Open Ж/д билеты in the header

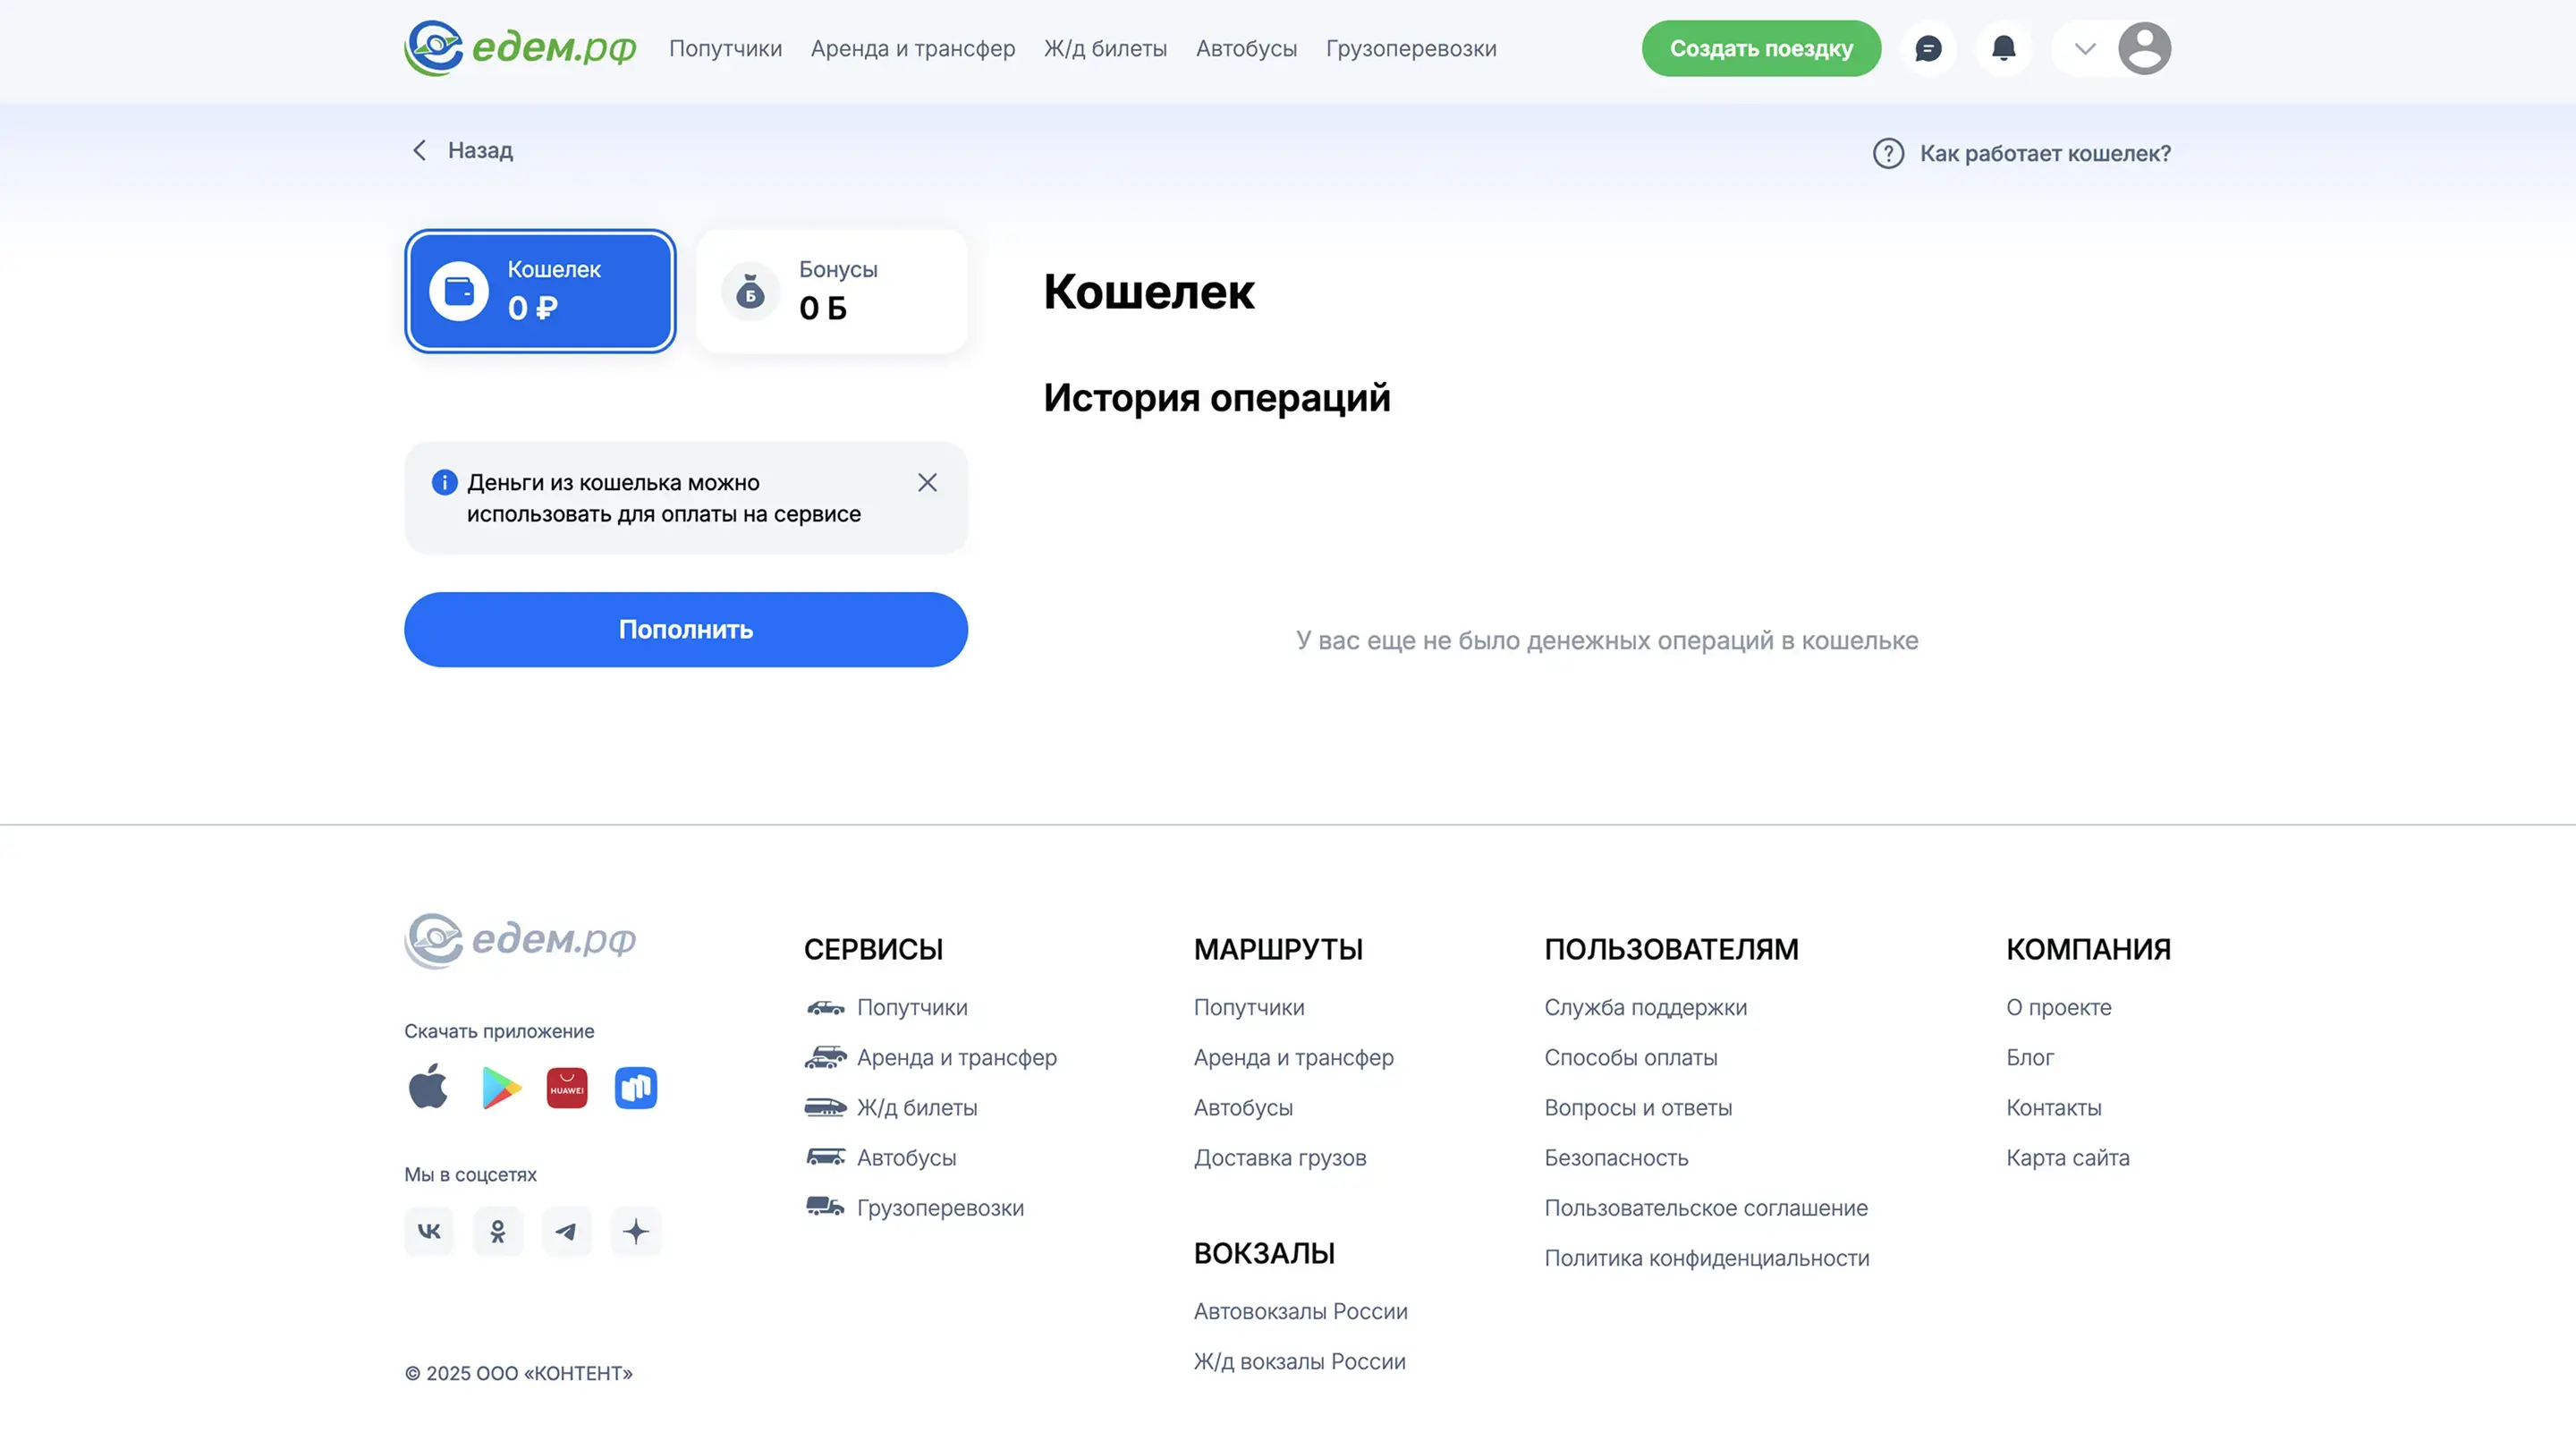pos(1105,48)
